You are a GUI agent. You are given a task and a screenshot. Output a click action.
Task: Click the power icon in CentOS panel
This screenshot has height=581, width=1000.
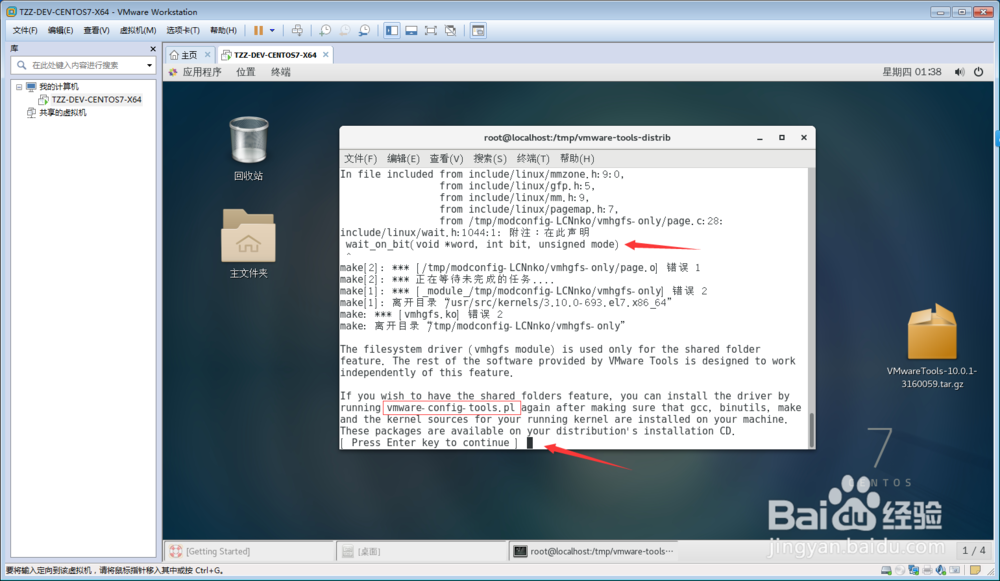[x=978, y=72]
